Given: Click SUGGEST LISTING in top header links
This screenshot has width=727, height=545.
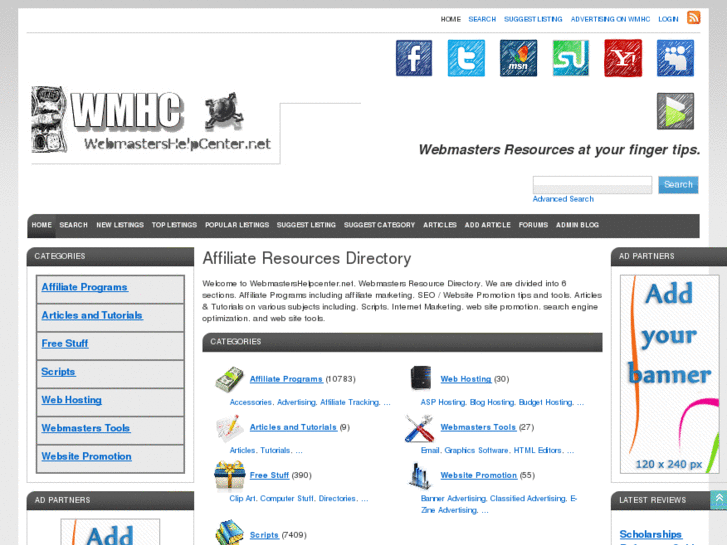Looking at the screenshot, I should [x=533, y=19].
